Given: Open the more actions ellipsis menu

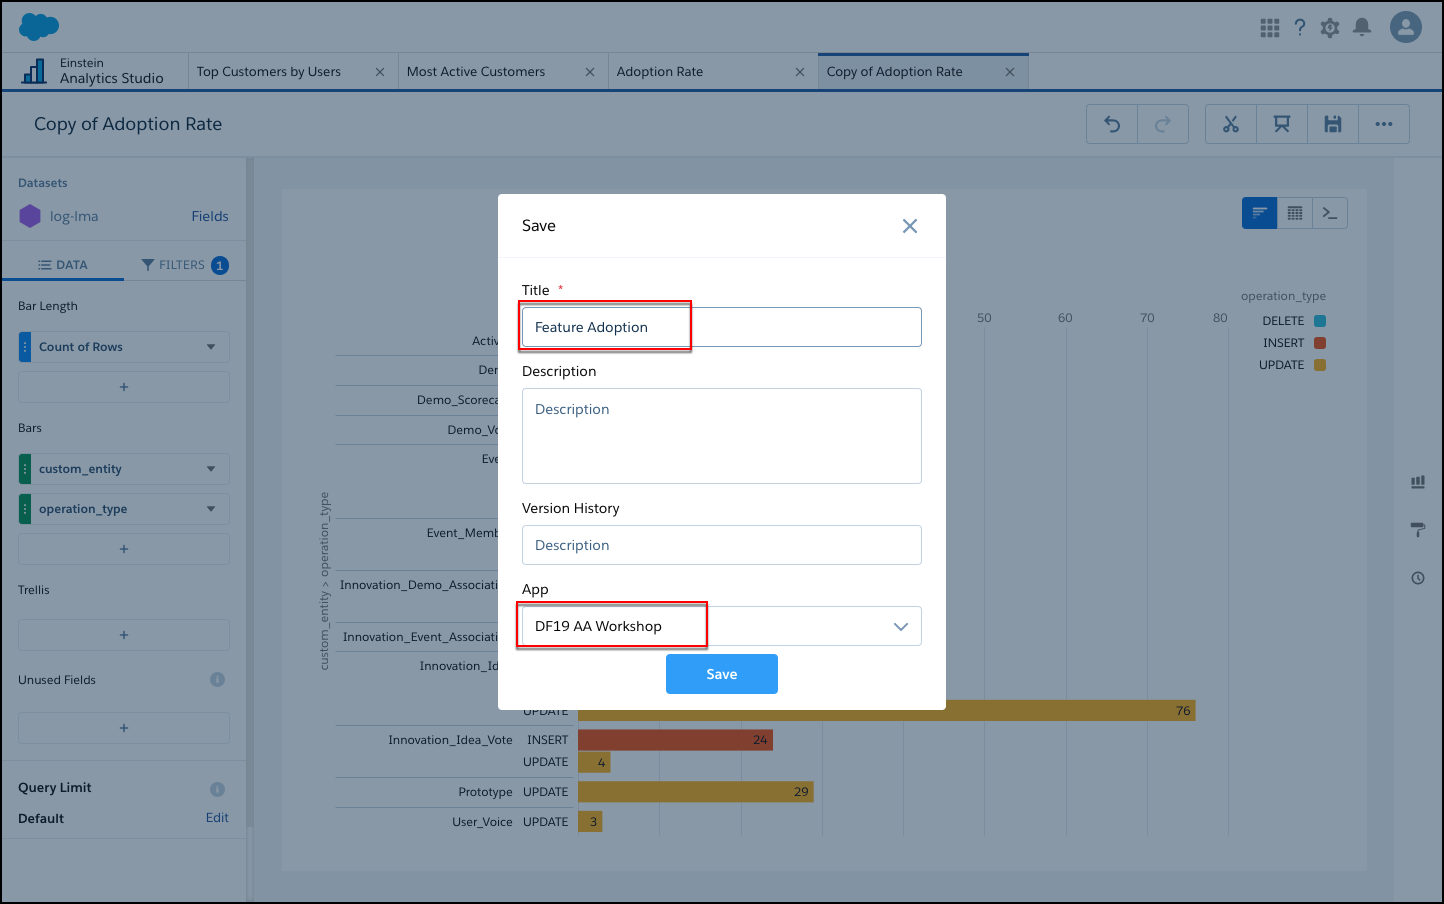Looking at the screenshot, I should pyautogui.click(x=1384, y=124).
